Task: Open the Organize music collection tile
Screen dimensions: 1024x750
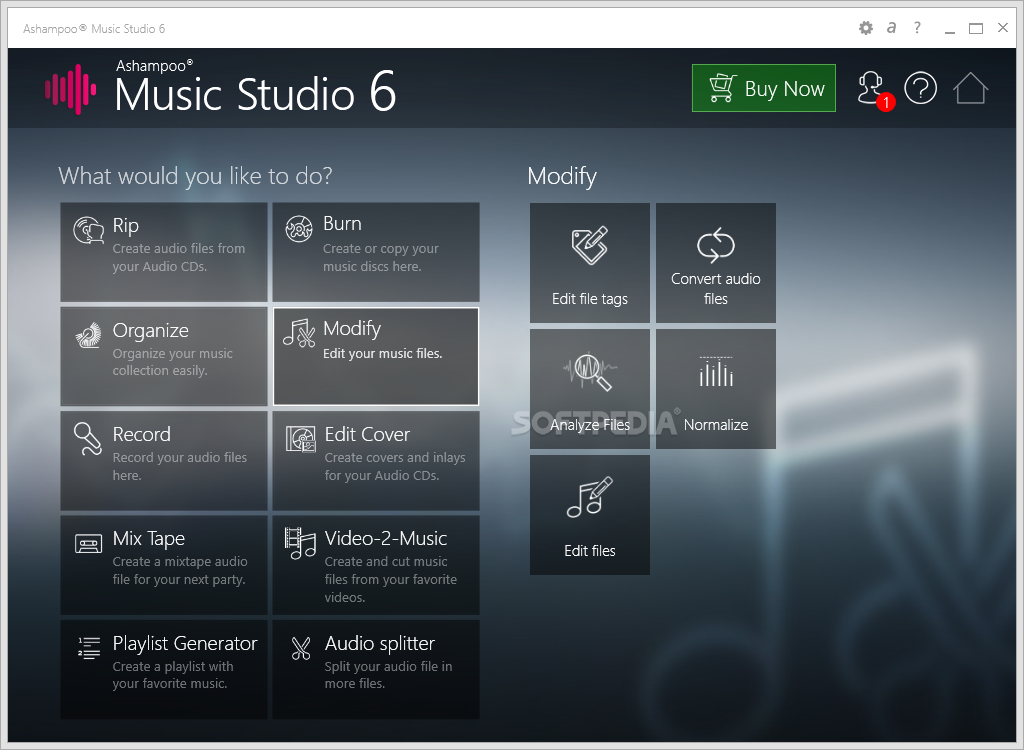Action: 164,356
